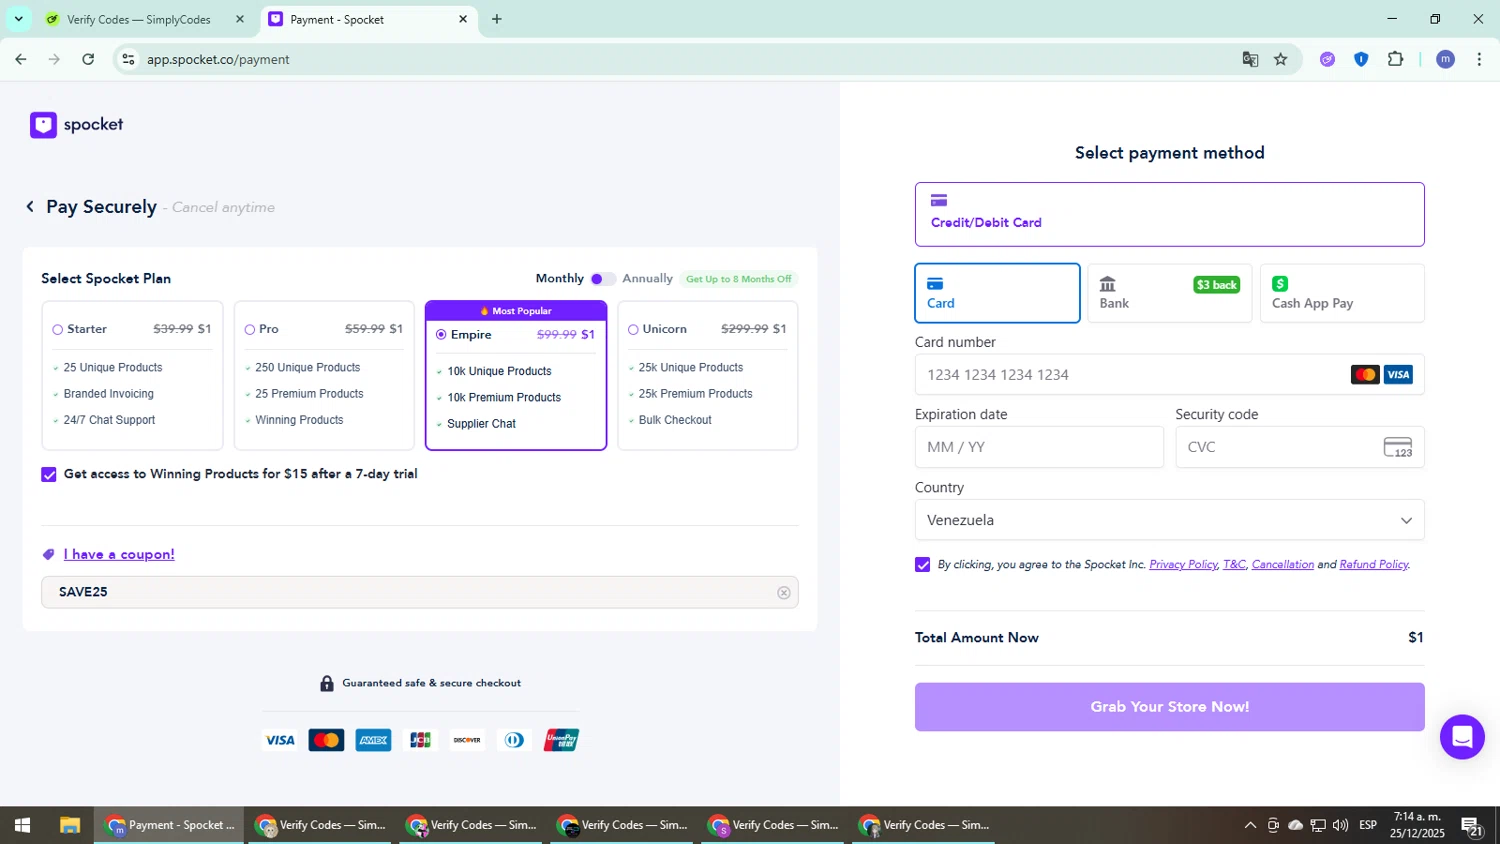This screenshot has width=1500, height=844.
Task: Click the Bitwarden shield extension icon
Action: click(x=1361, y=59)
